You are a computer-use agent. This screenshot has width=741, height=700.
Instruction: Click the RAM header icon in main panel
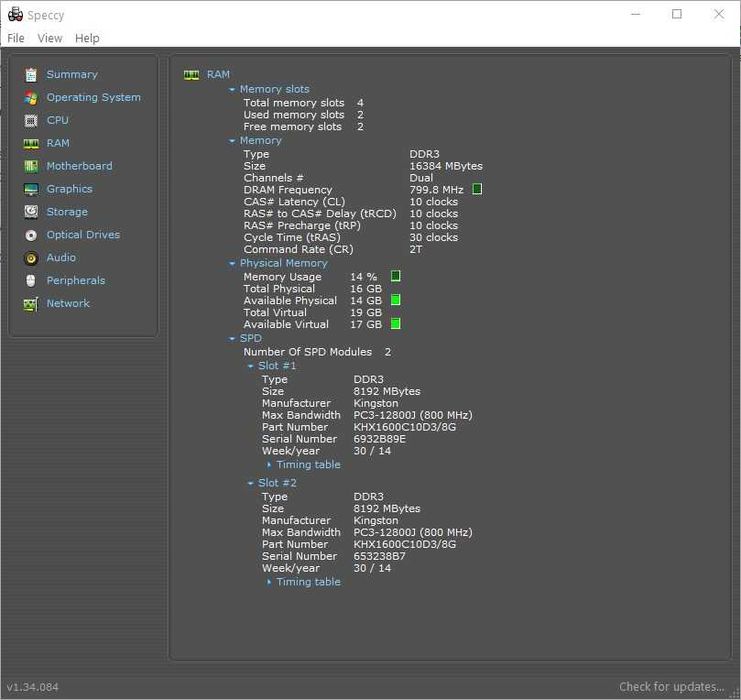(191, 75)
